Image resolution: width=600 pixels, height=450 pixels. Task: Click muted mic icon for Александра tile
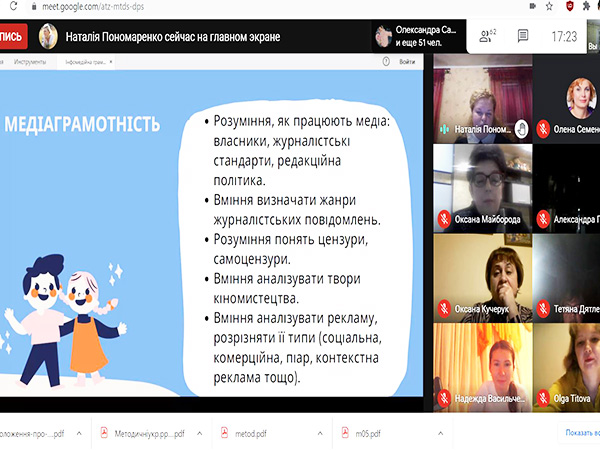(543, 219)
